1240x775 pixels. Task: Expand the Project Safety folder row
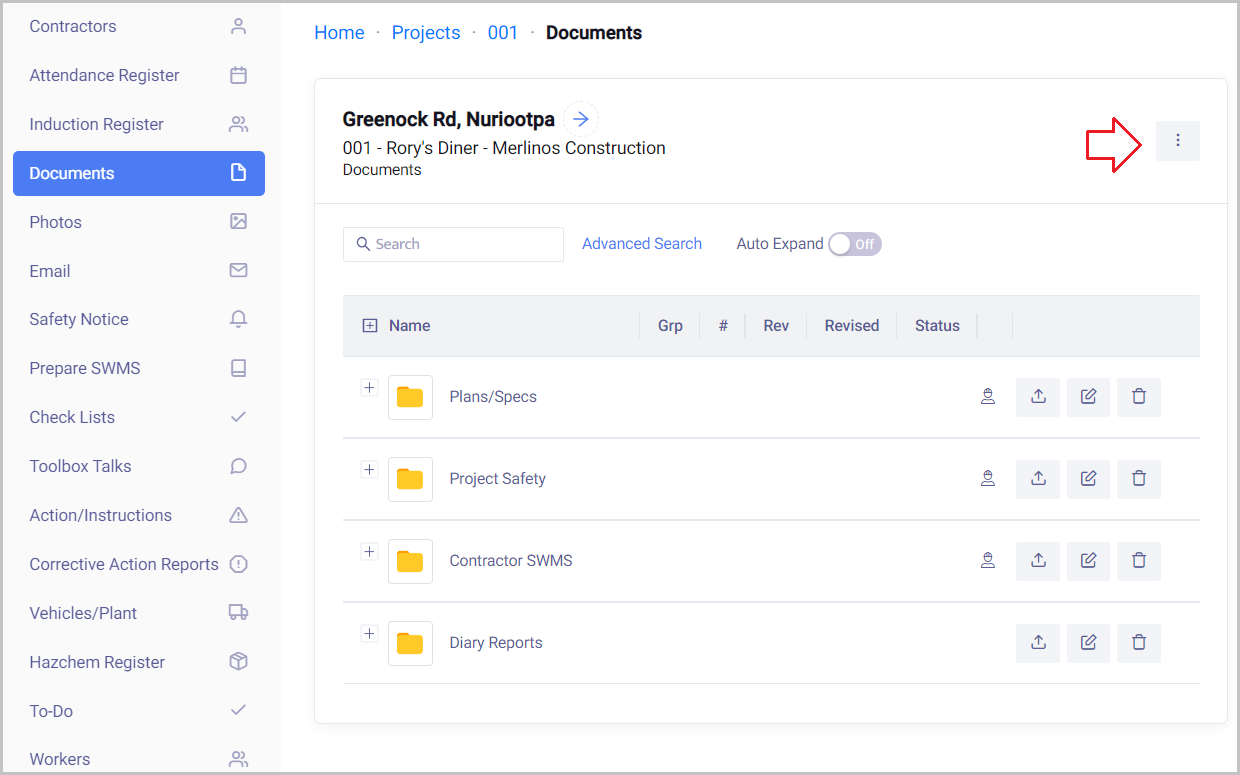(x=369, y=470)
